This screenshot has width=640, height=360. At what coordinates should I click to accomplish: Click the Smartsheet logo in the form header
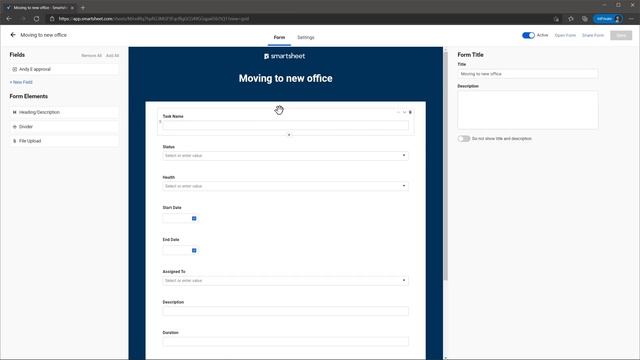(284, 56)
